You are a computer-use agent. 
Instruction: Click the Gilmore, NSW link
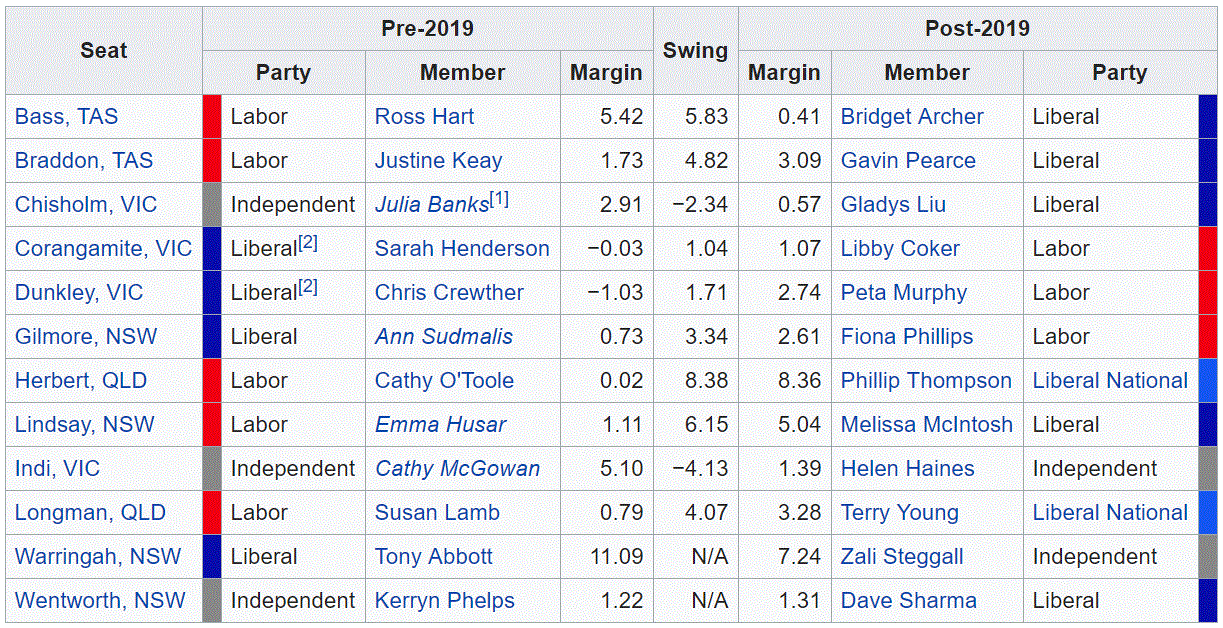click(86, 337)
